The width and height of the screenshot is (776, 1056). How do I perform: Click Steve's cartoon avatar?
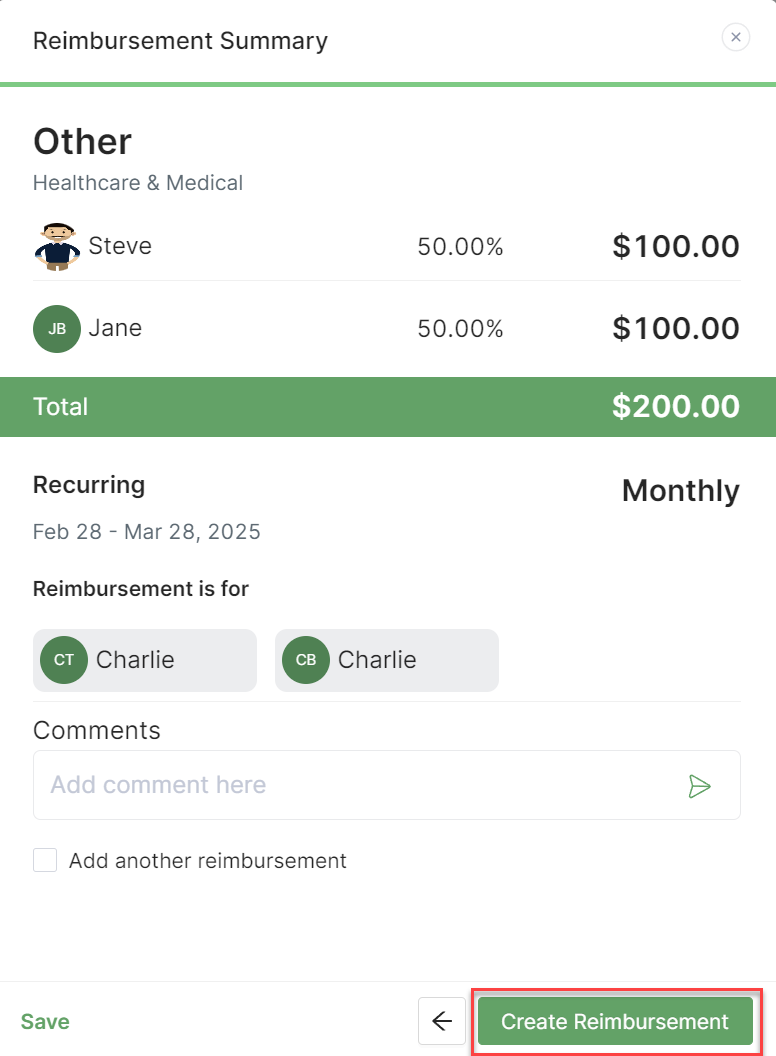click(x=57, y=247)
